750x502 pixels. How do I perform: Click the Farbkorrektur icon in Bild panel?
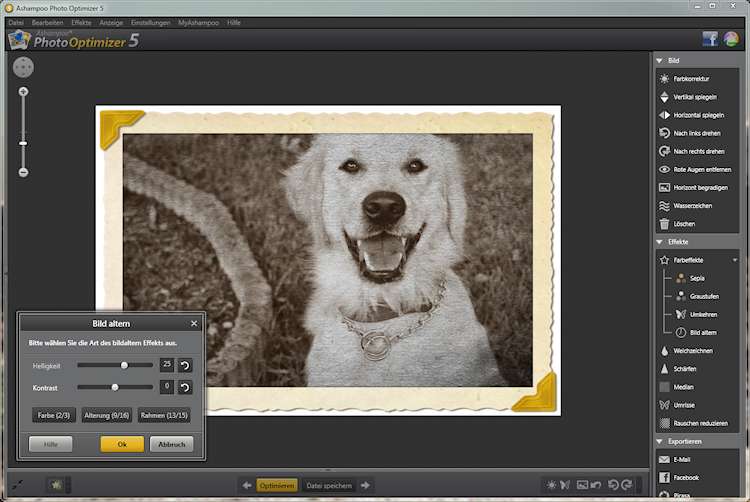click(x=664, y=78)
